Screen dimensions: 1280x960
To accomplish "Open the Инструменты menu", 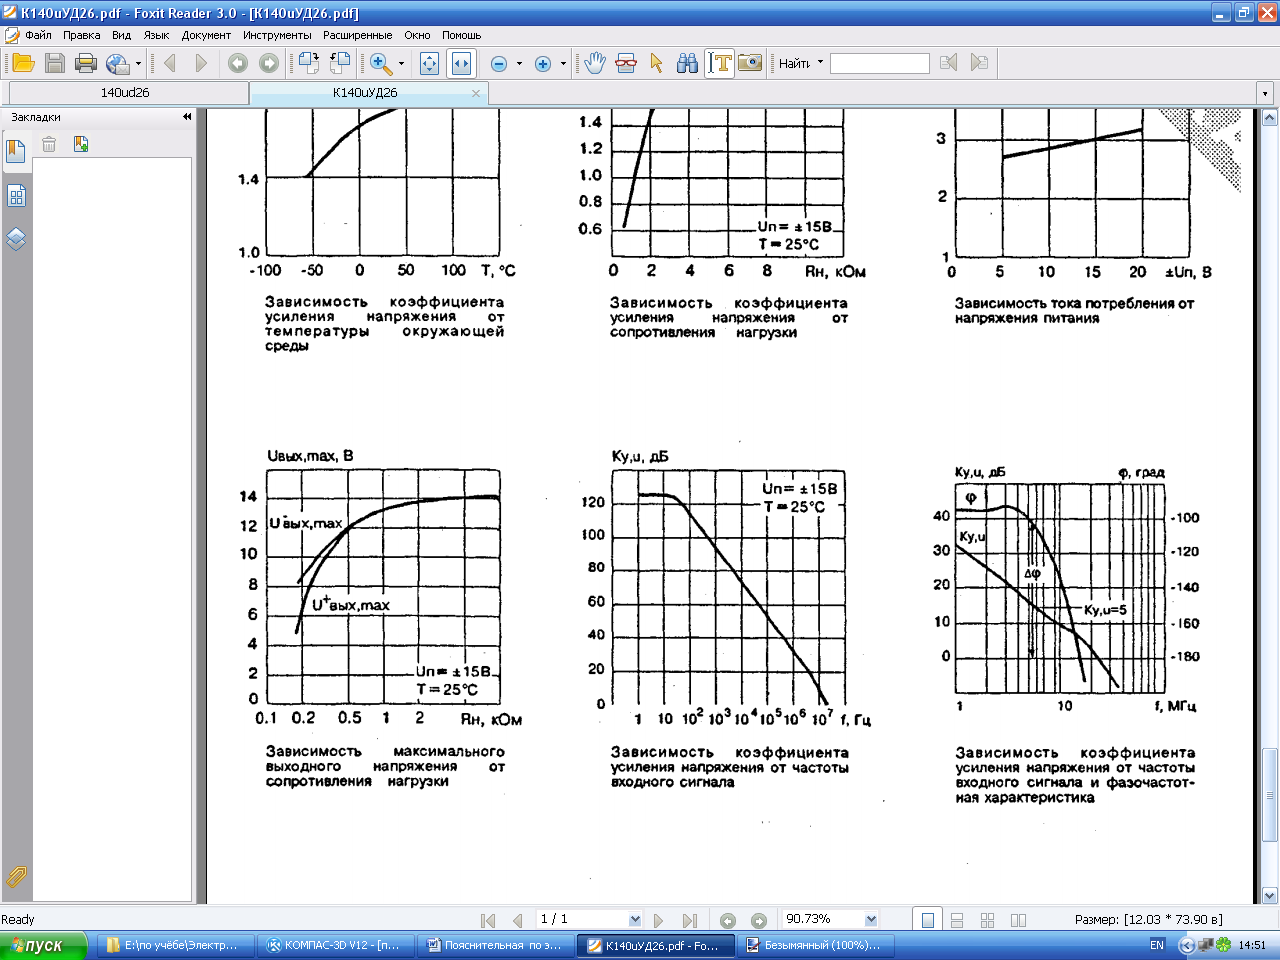I will (277, 35).
